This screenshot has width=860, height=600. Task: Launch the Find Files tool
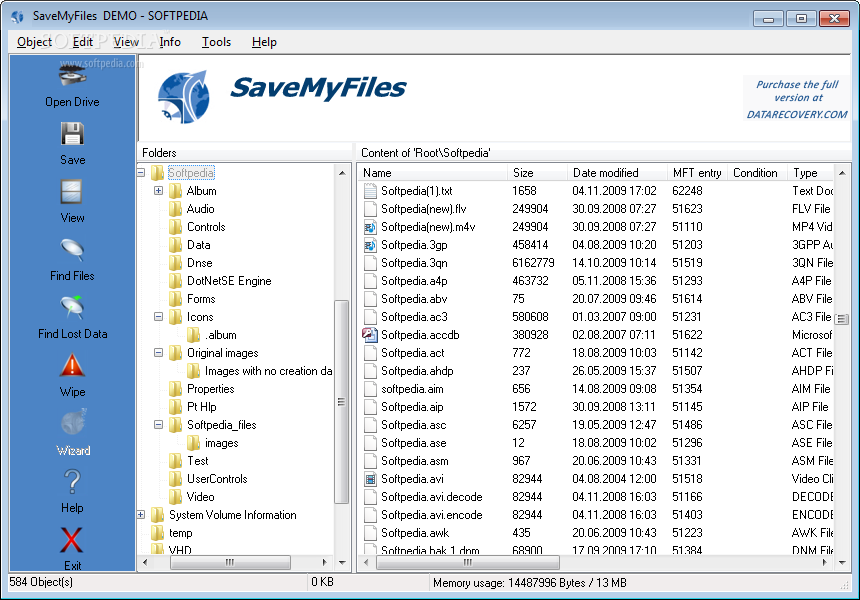(x=72, y=250)
